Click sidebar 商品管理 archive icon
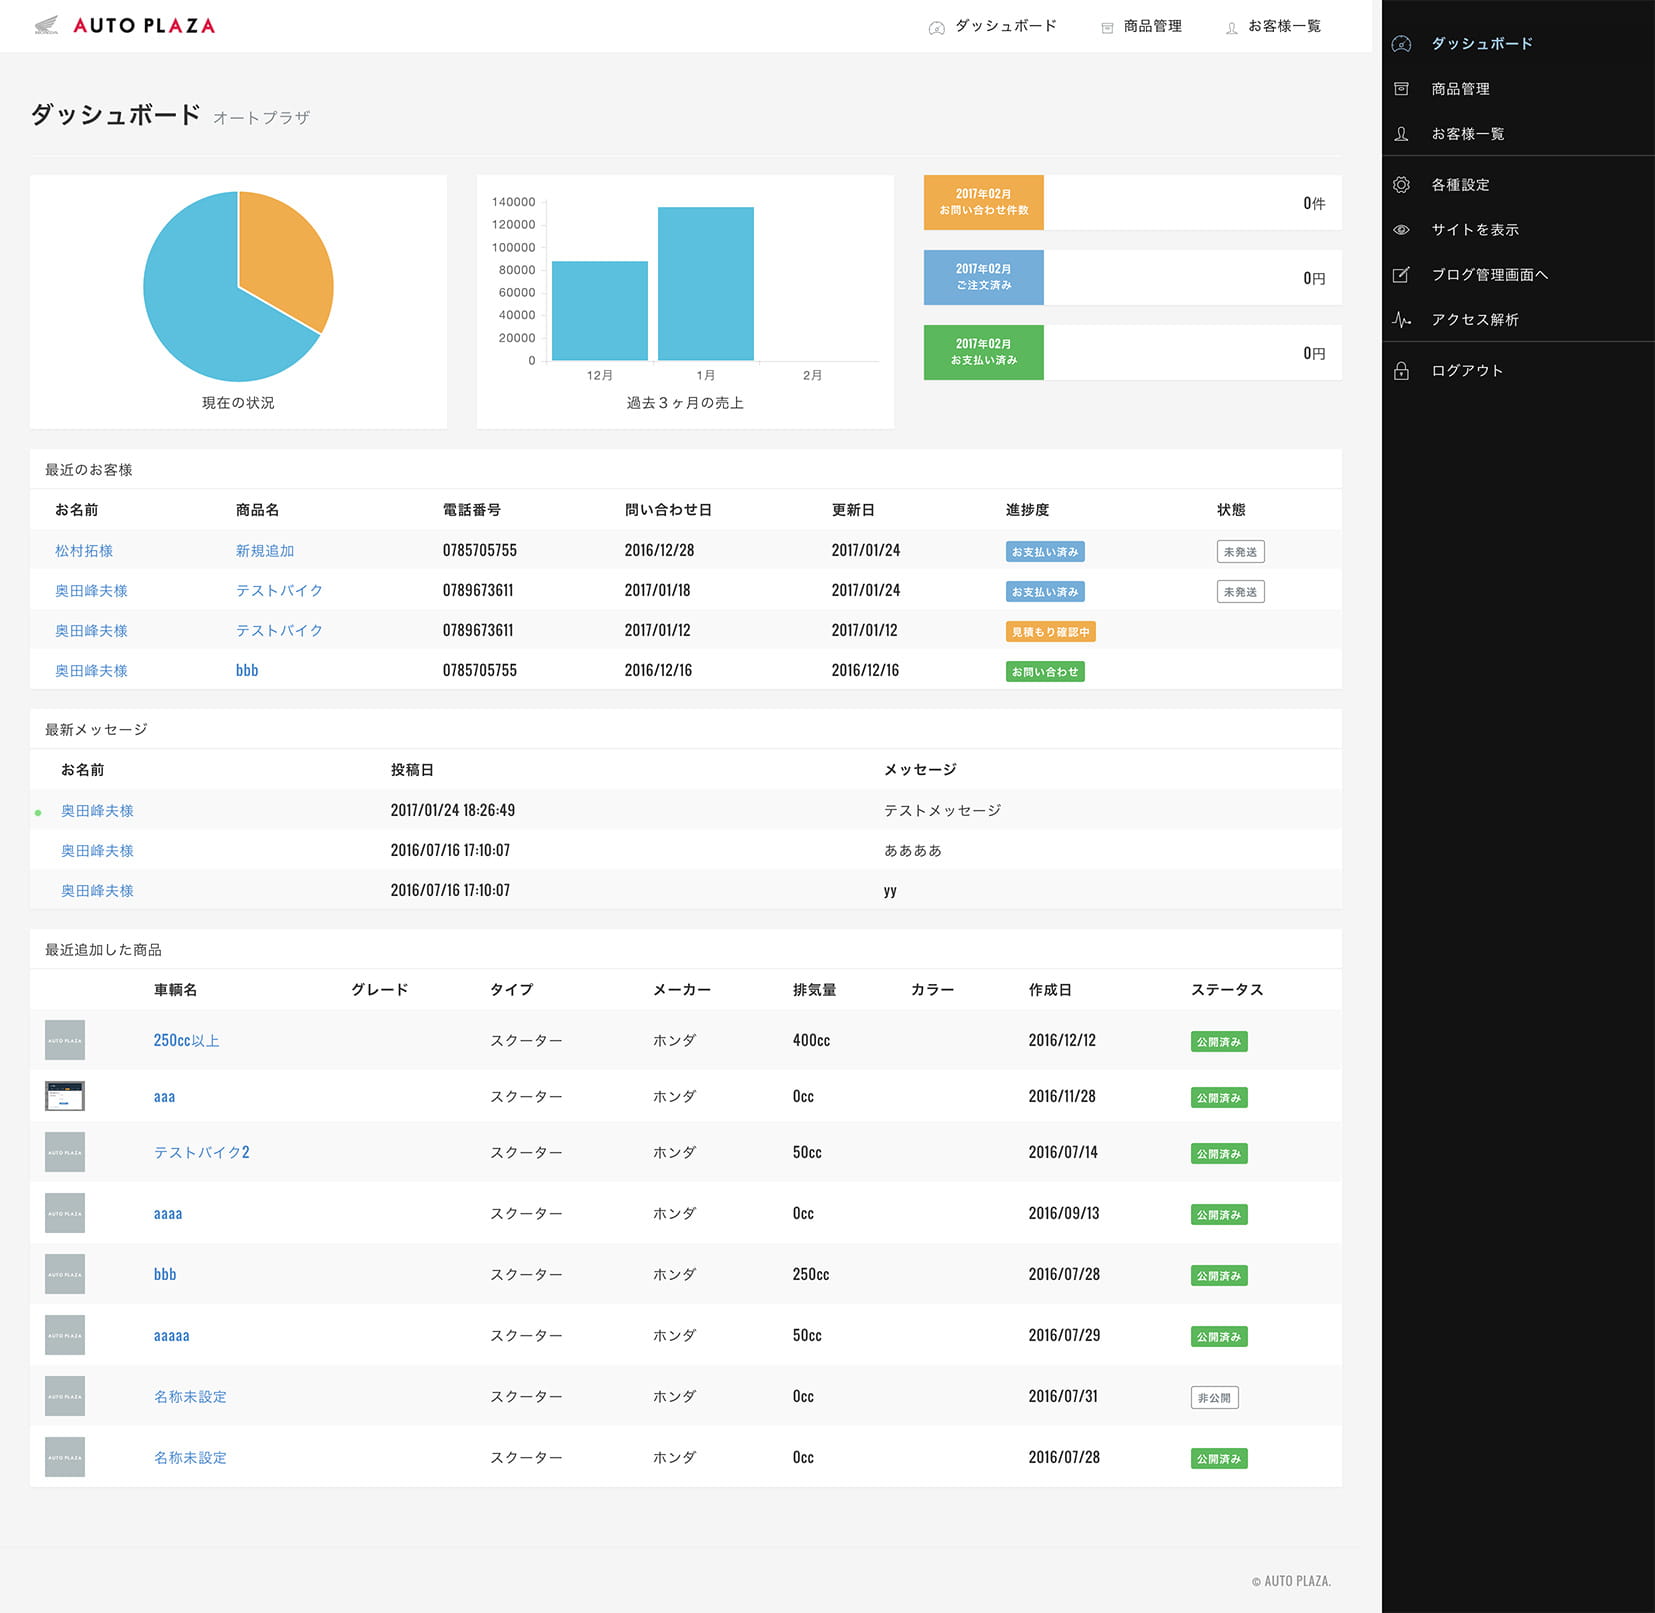The image size is (1655, 1613). [x=1402, y=89]
